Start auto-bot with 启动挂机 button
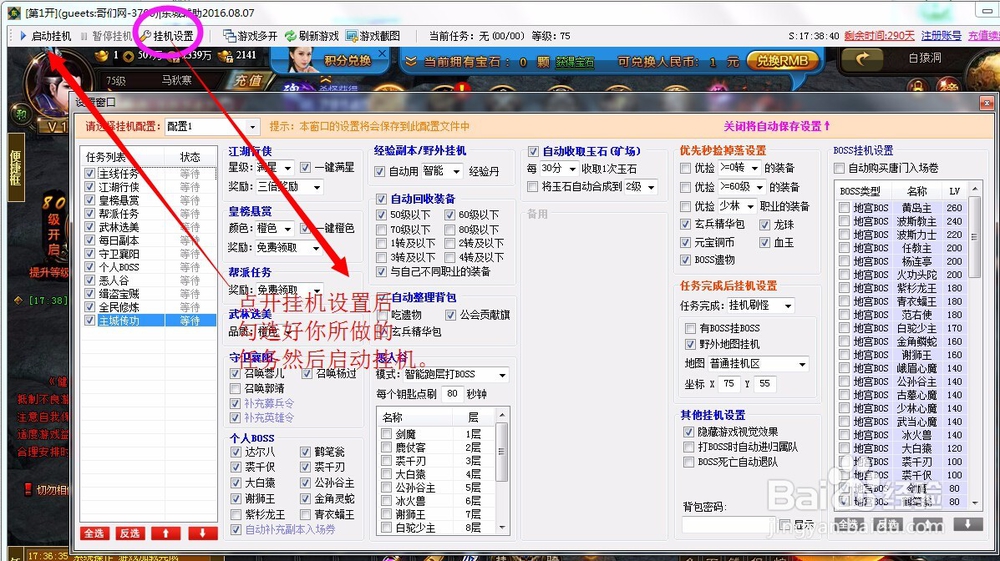This screenshot has width=1000, height=561. coord(45,36)
